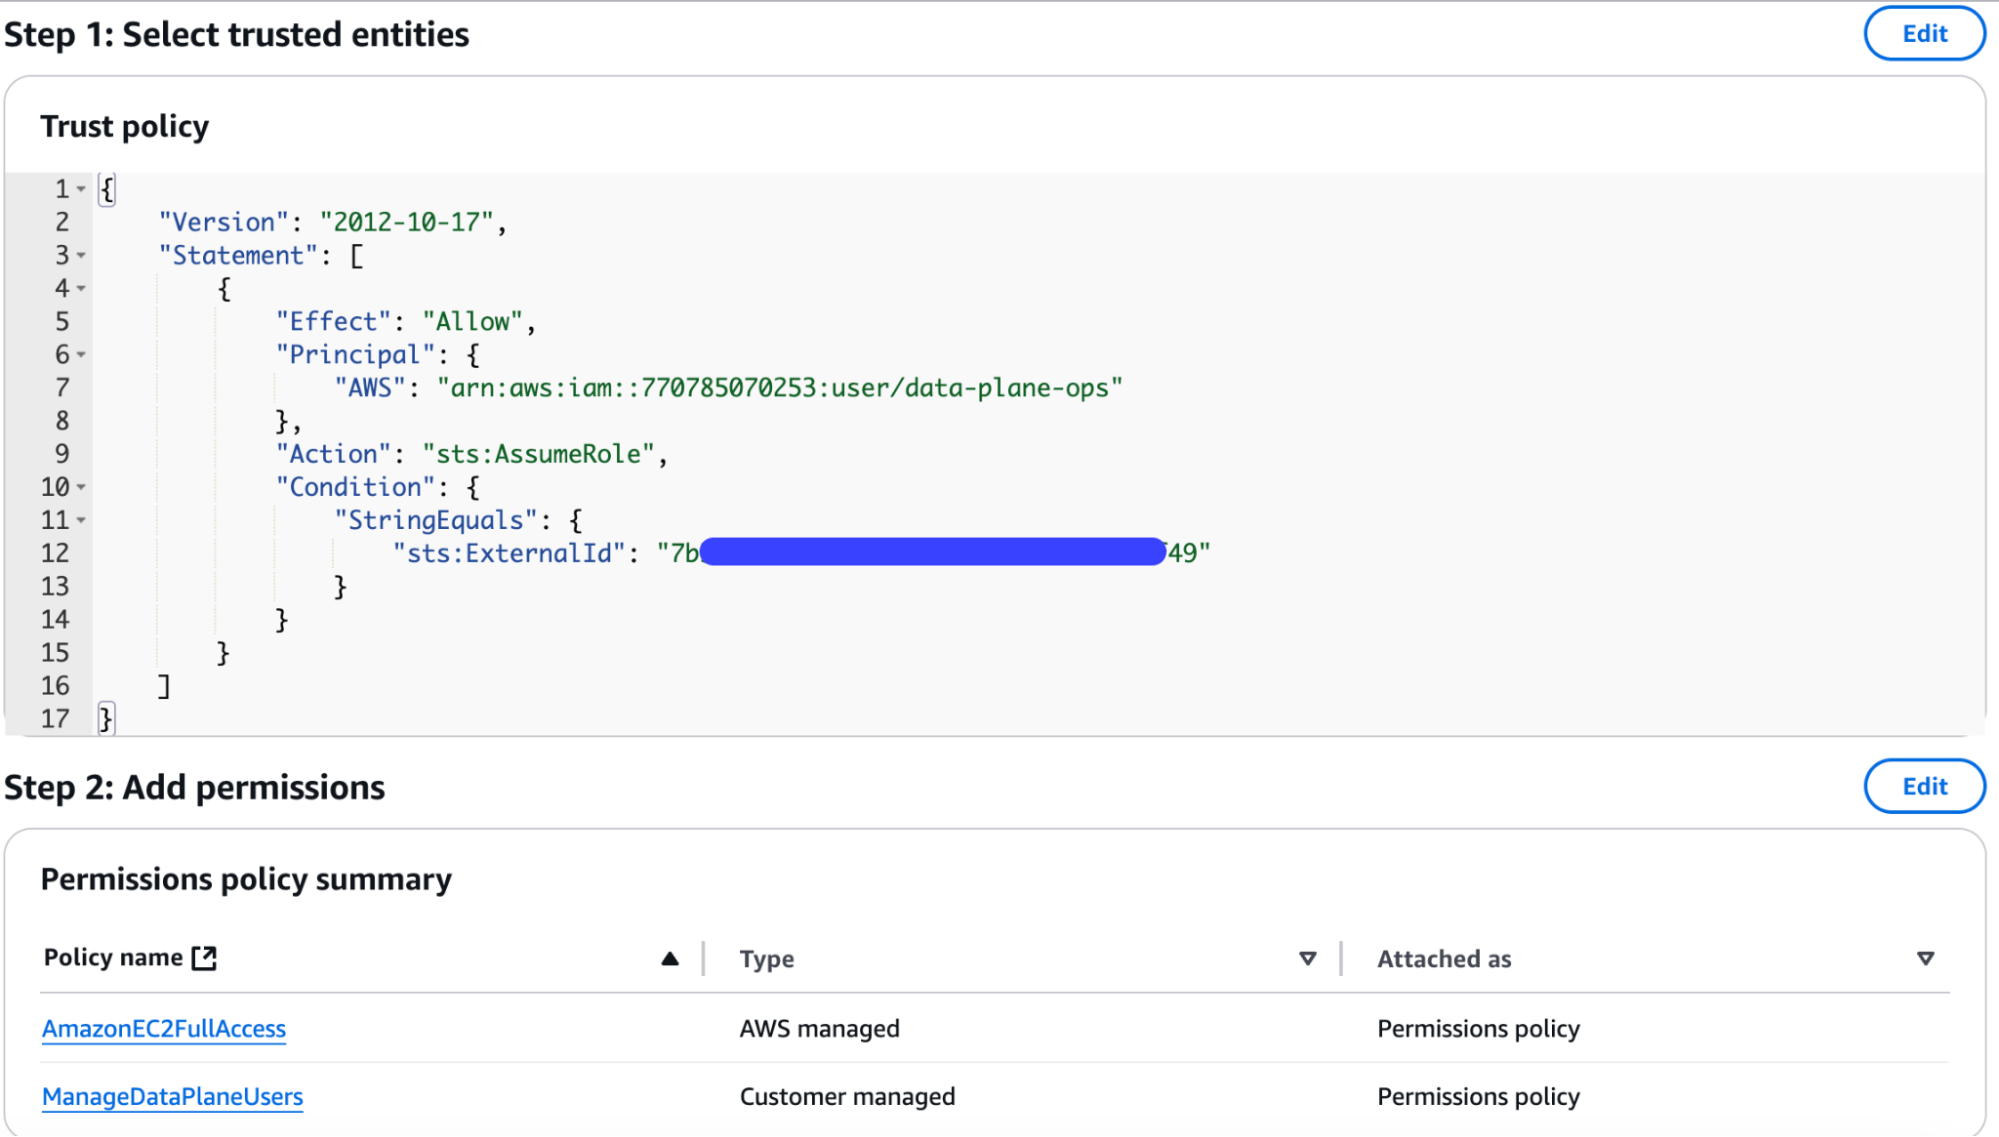Screen dimensions: 1999x1137
Task: Open the Type column filter triangle
Action: coord(1307,958)
